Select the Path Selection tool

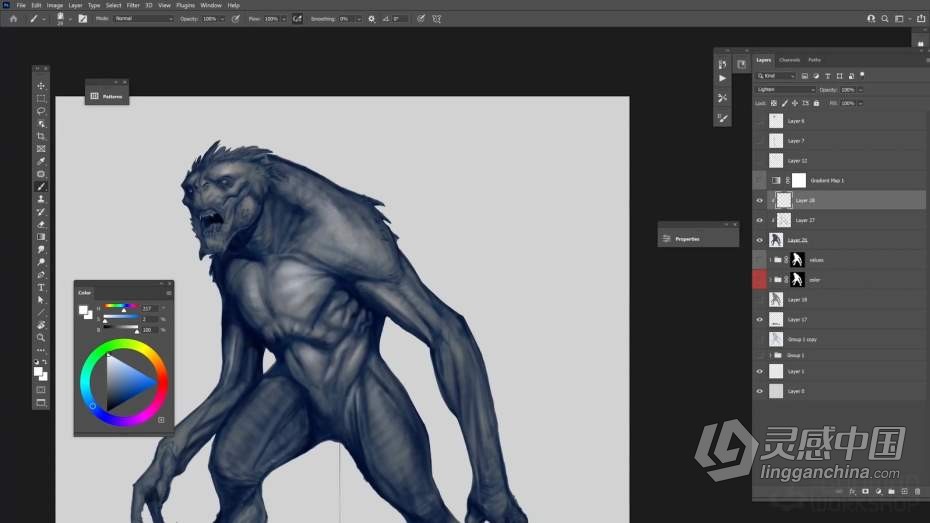(41, 300)
